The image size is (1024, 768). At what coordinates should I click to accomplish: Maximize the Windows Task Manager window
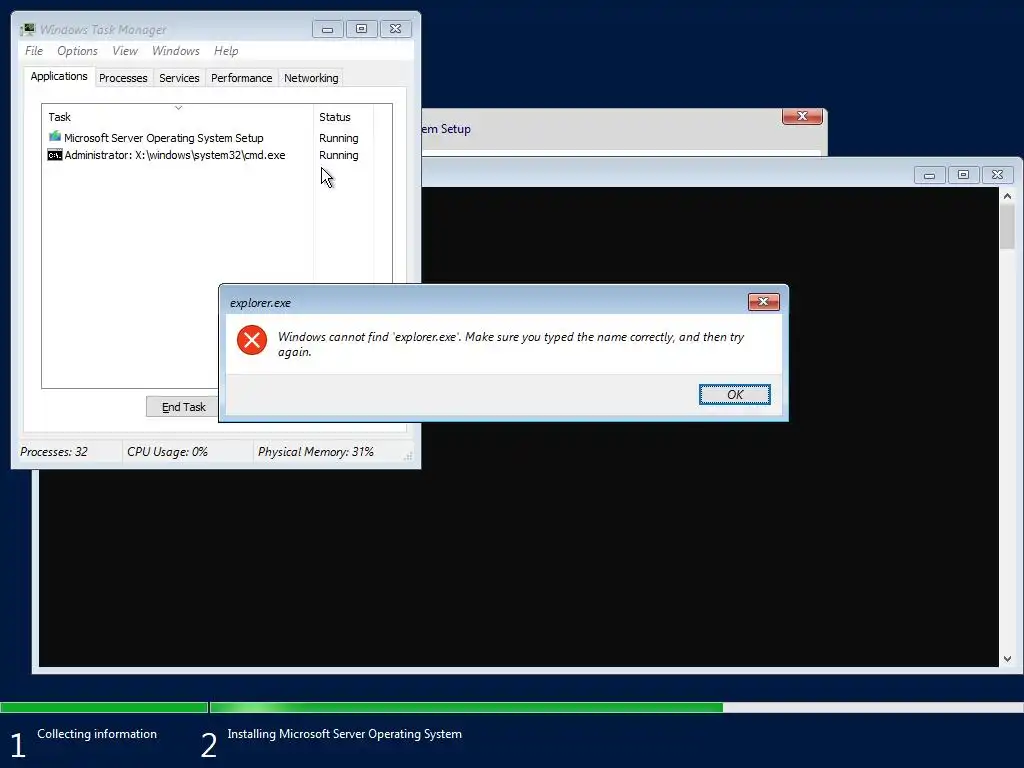coord(361,29)
